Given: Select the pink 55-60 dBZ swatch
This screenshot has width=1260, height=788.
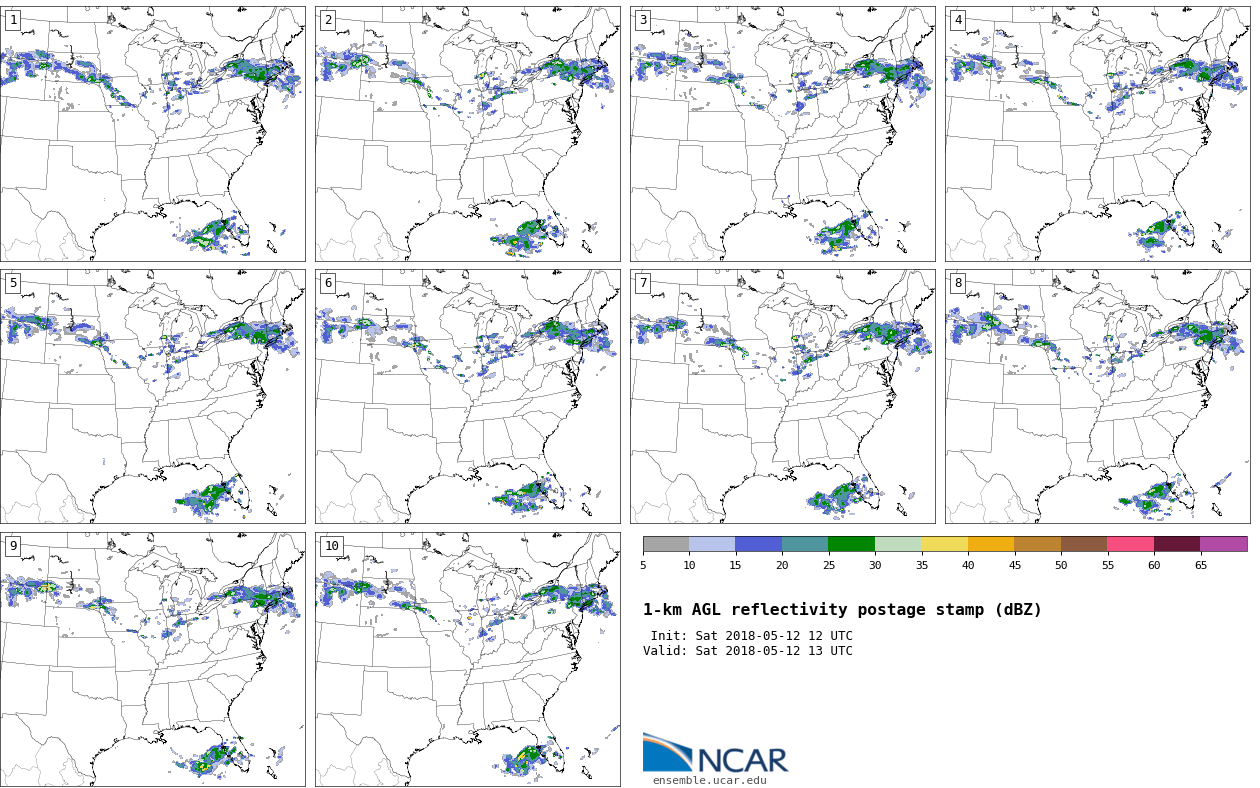Looking at the screenshot, I should [x=1130, y=544].
